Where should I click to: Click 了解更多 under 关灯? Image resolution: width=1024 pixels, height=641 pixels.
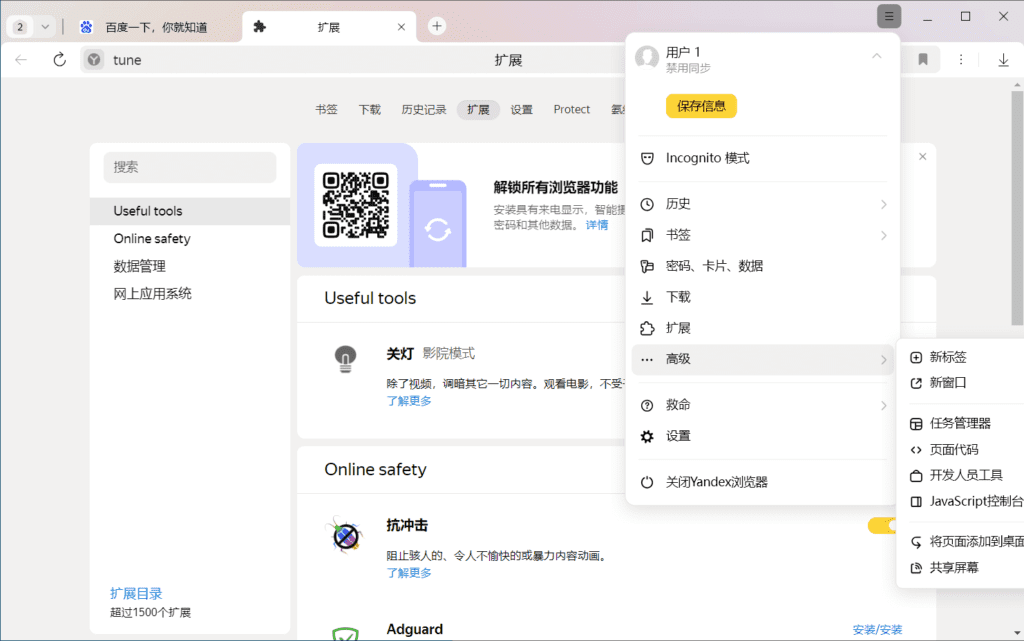tap(409, 401)
